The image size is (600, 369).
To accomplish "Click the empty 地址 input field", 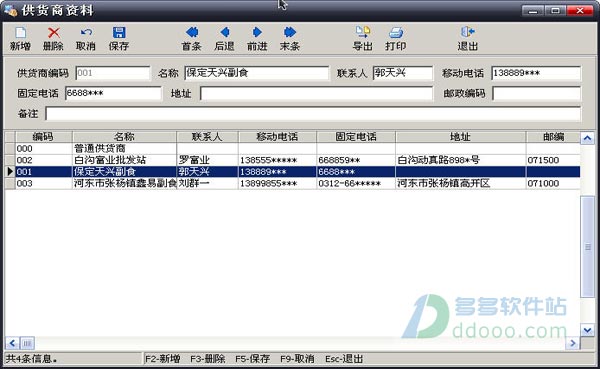I will 316,93.
